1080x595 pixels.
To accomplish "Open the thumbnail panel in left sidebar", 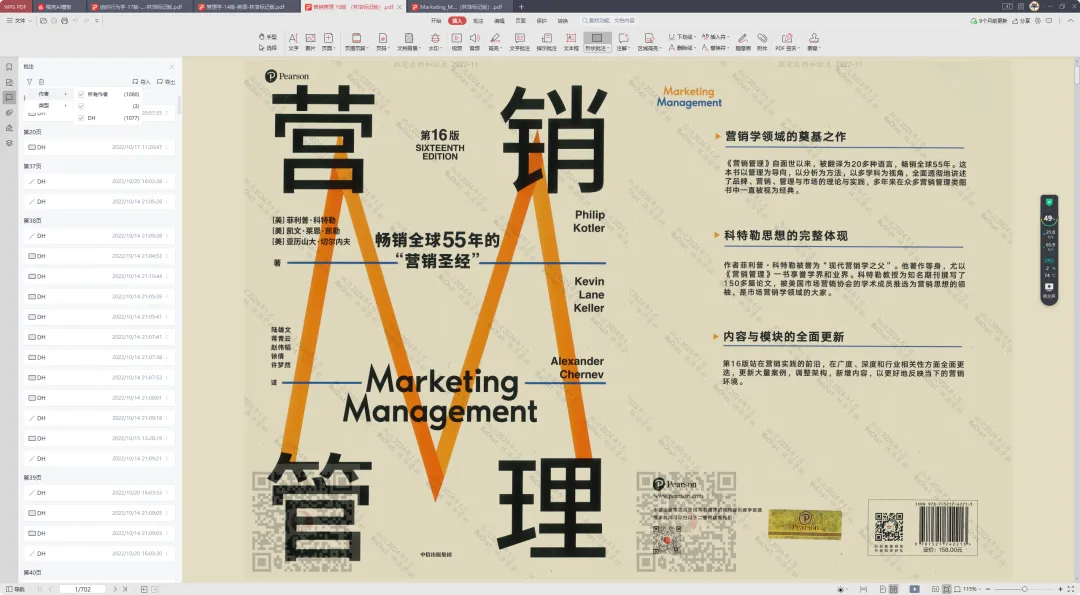I will pos(9,82).
